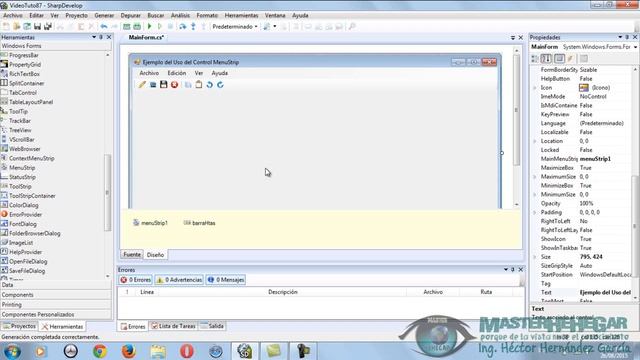Open the Formato menu
Image resolution: width=640 pixels, height=360 pixels.
[x=207, y=16]
